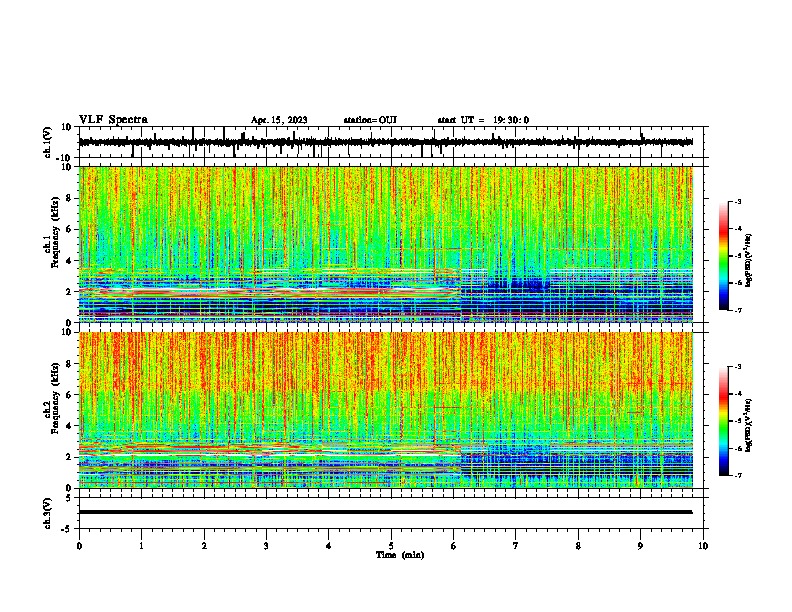
Task: Click the "-5" label on ch.1 color scale
Action: [x=737, y=256]
